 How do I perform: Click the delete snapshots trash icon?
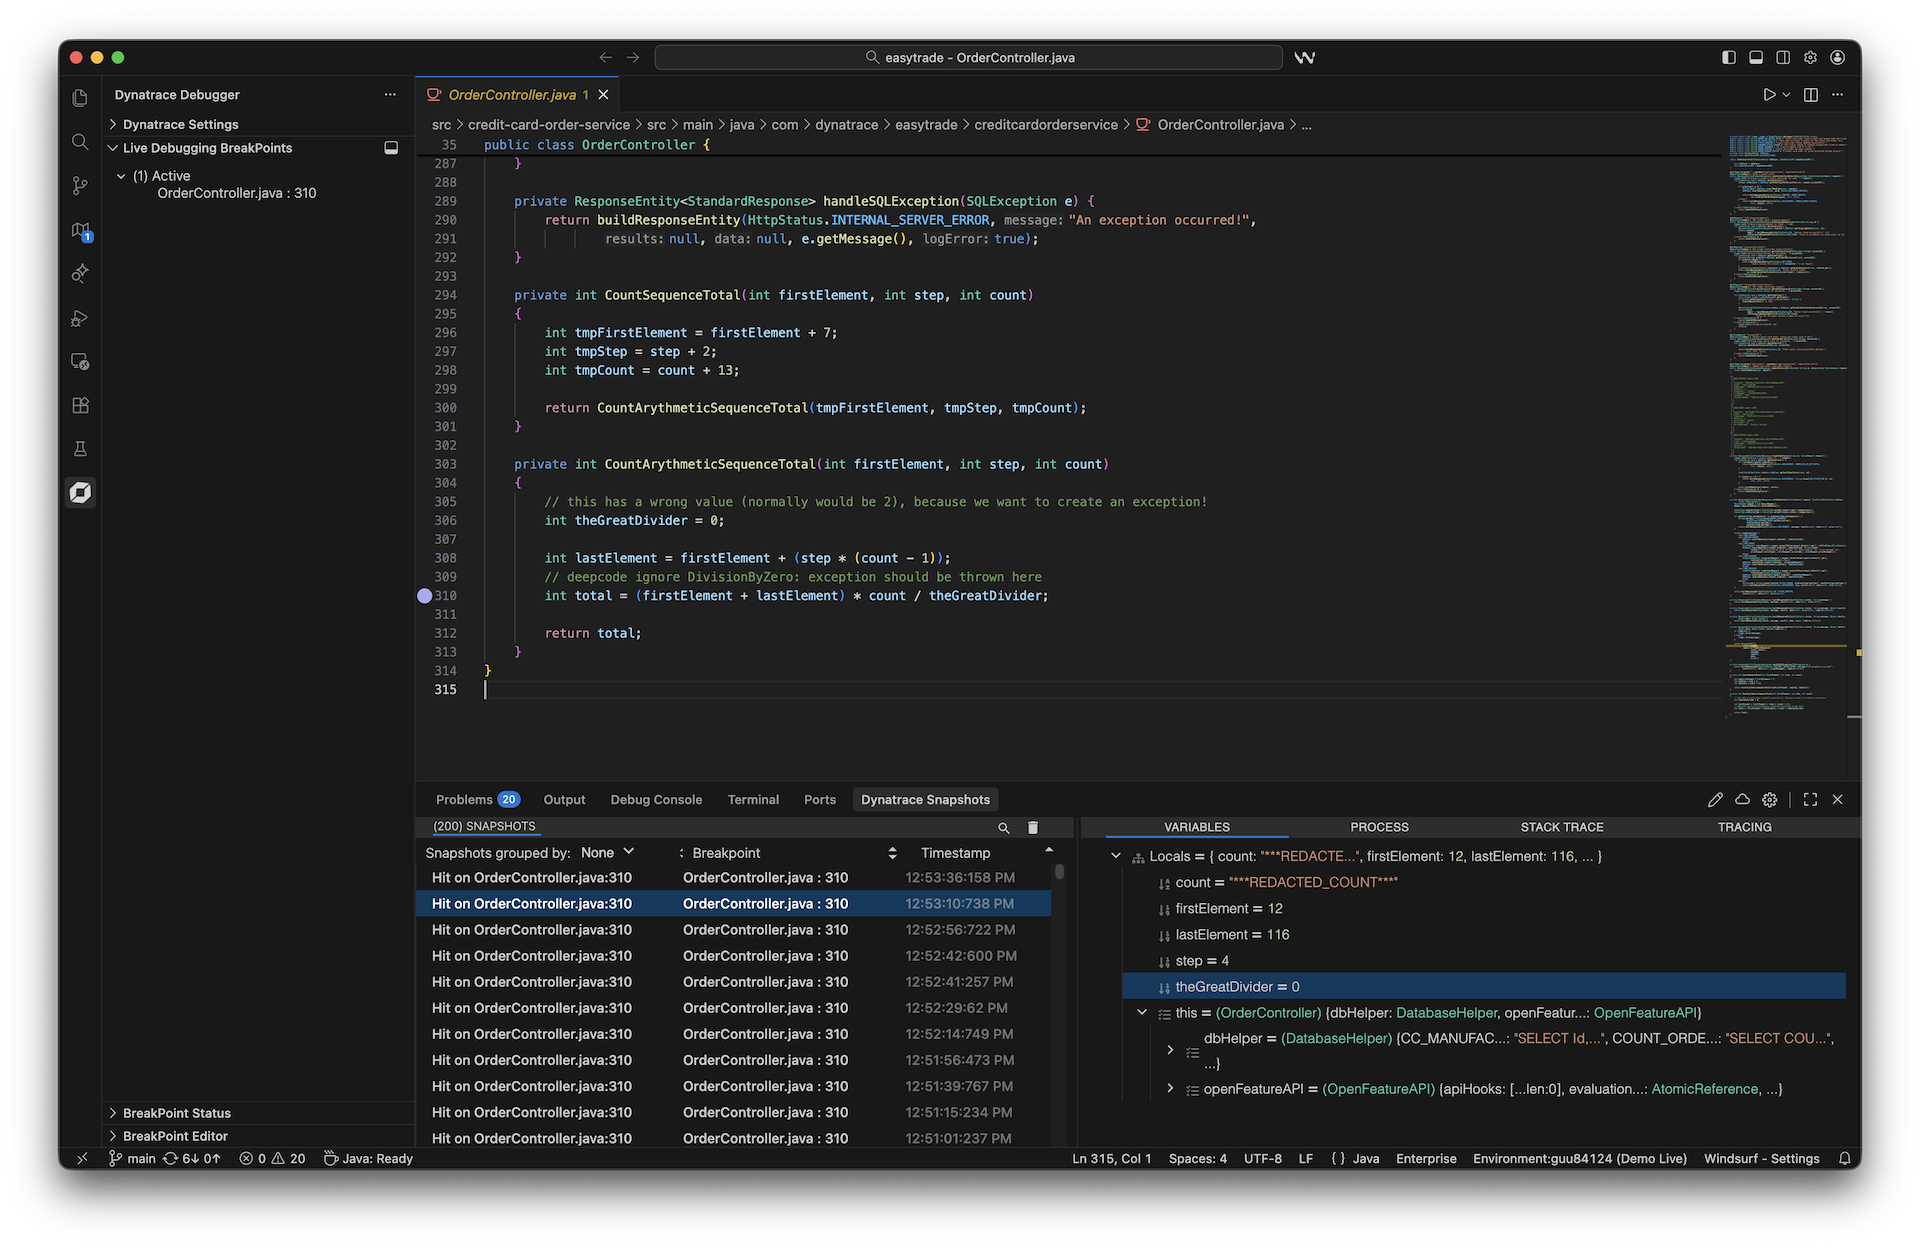pos(1033,828)
